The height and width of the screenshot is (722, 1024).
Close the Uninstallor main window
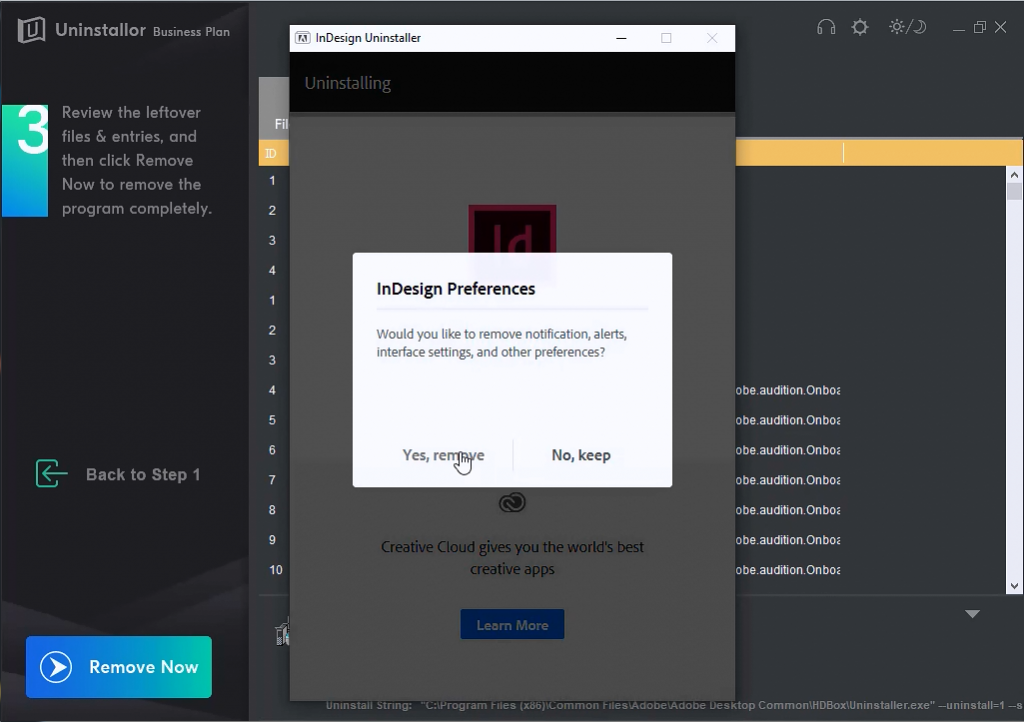click(1000, 27)
